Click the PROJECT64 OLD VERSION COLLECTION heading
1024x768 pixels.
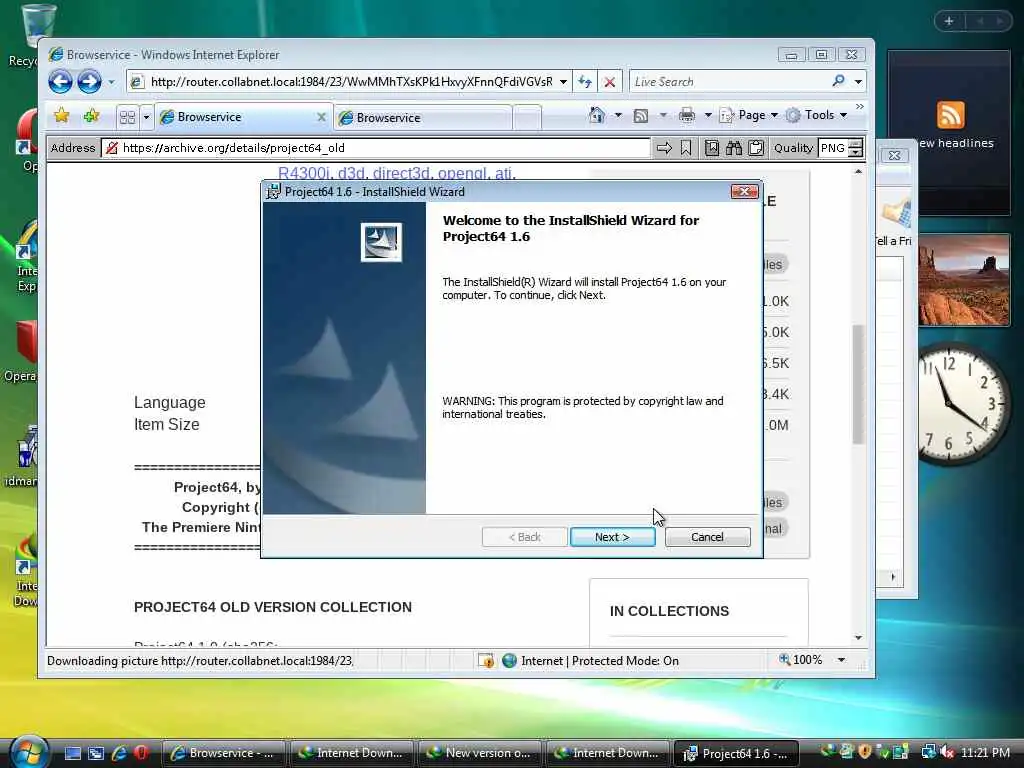click(x=273, y=607)
